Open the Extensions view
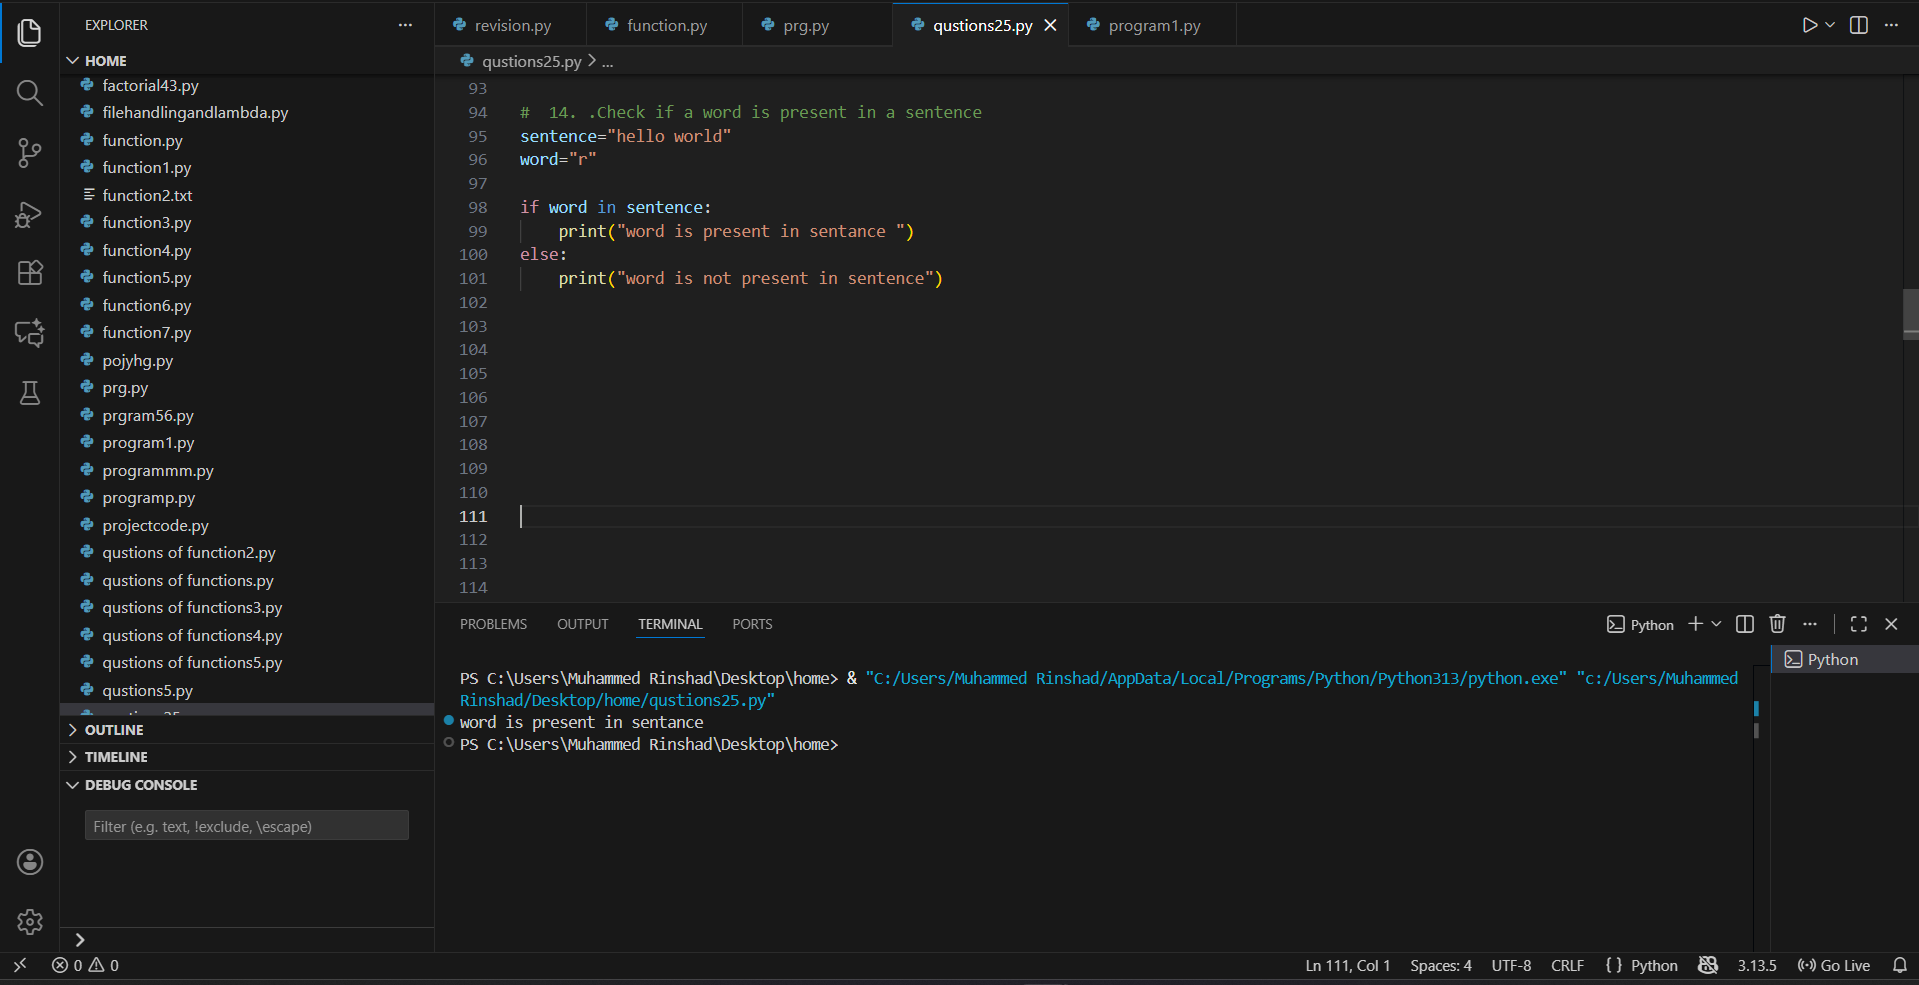1919x985 pixels. (x=29, y=273)
